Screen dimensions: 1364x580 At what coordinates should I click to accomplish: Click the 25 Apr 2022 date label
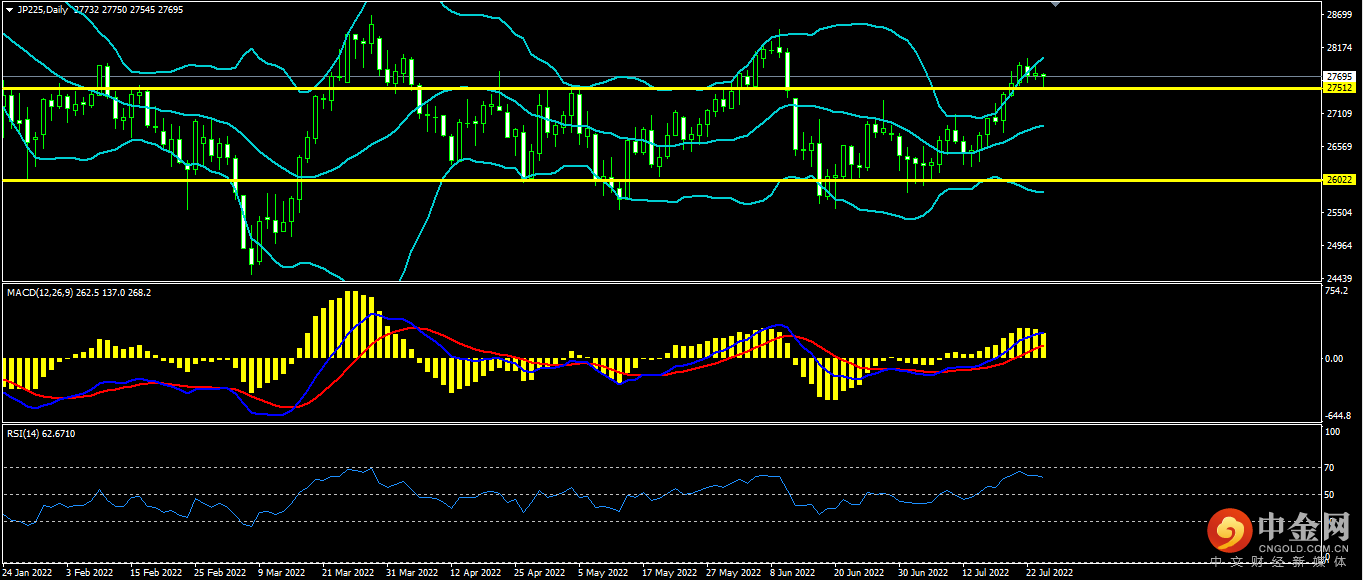[x=540, y=573]
